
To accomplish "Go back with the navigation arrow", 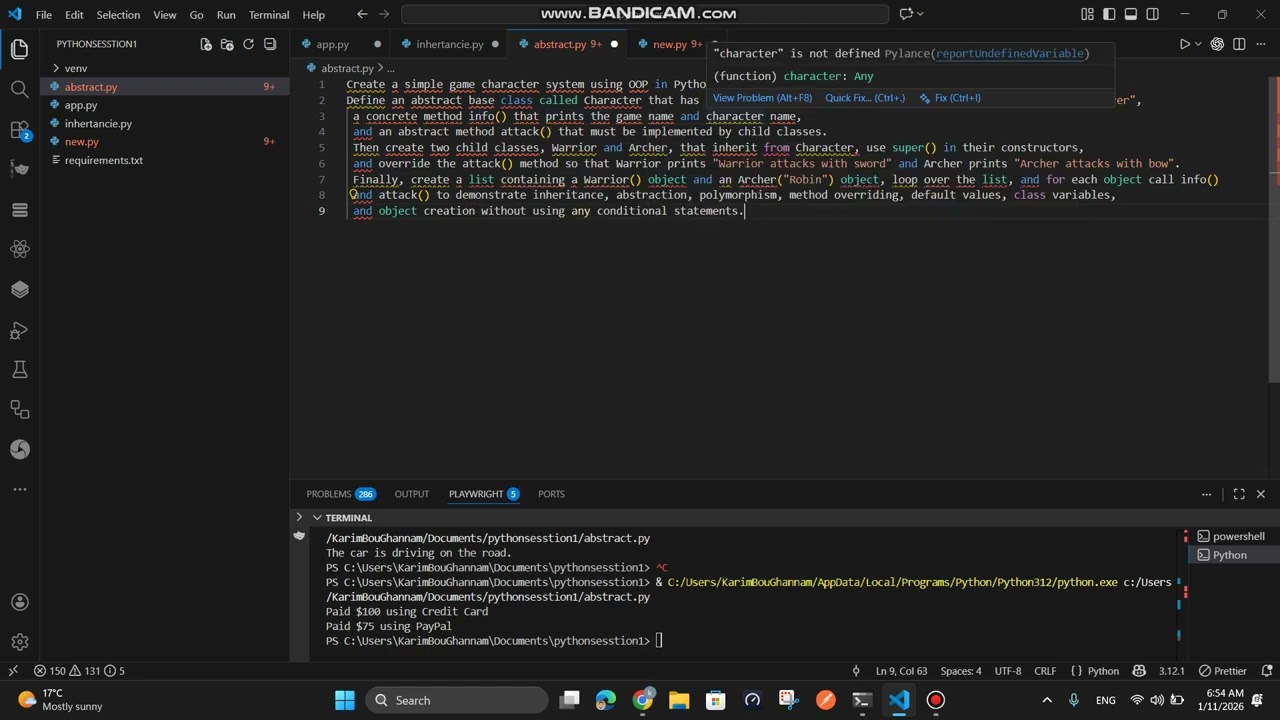I will pyautogui.click(x=362, y=14).
